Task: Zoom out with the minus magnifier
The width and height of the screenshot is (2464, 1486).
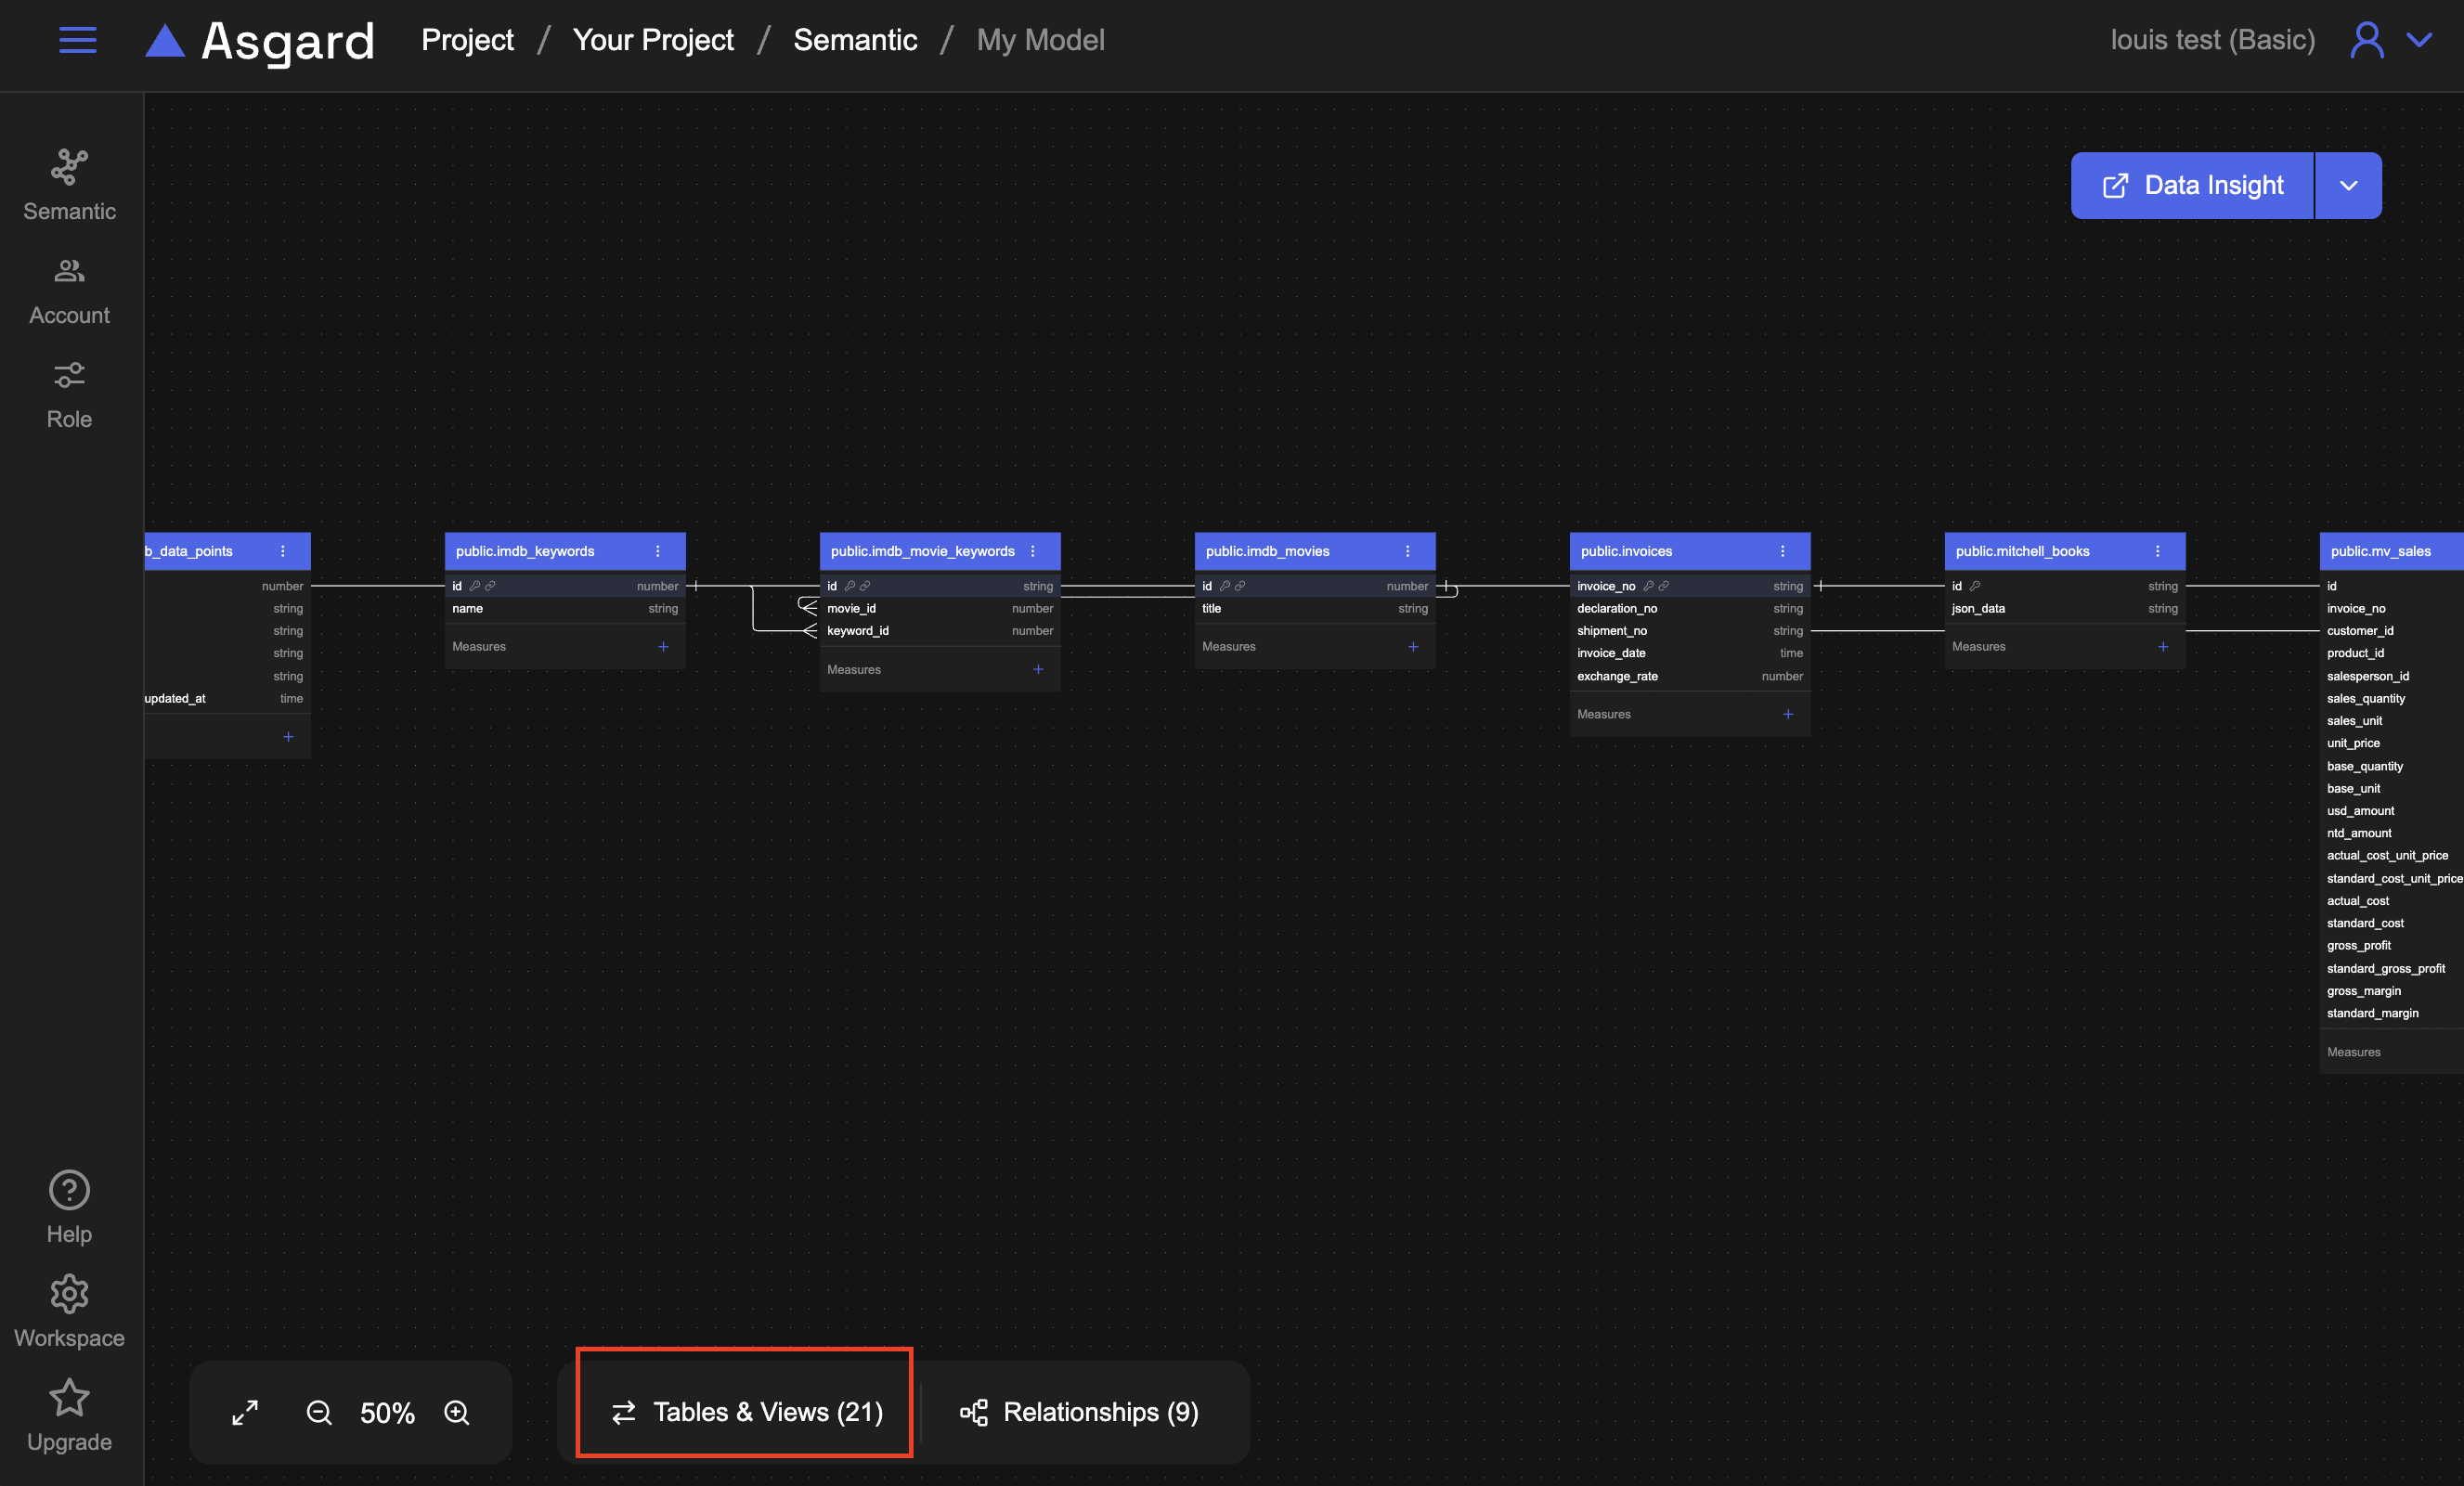Action: pos(319,1412)
